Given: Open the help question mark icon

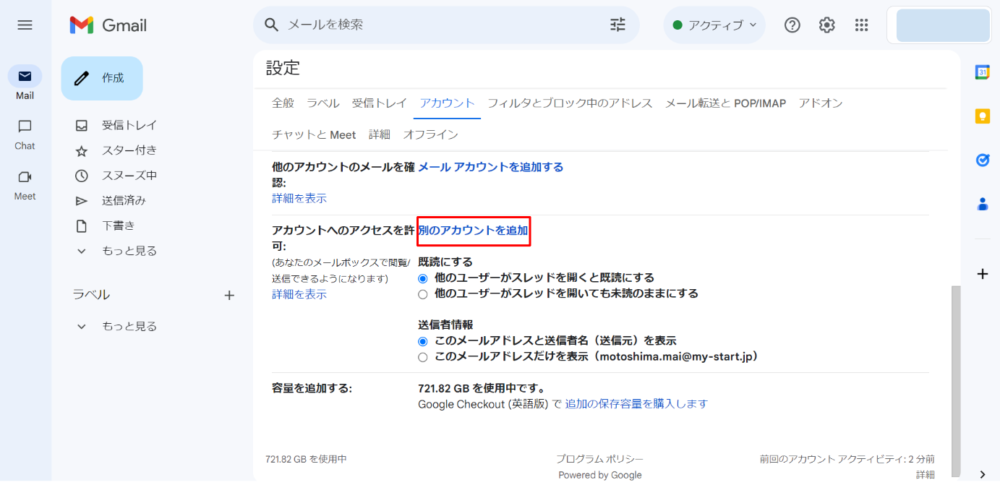Looking at the screenshot, I should [x=792, y=25].
